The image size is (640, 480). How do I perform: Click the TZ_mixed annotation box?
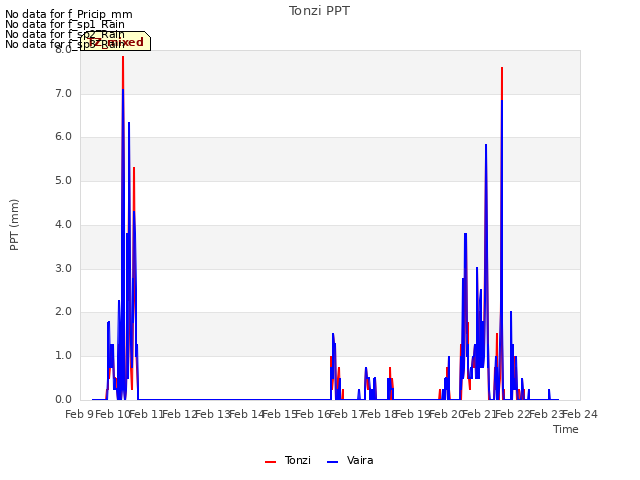point(116,41)
